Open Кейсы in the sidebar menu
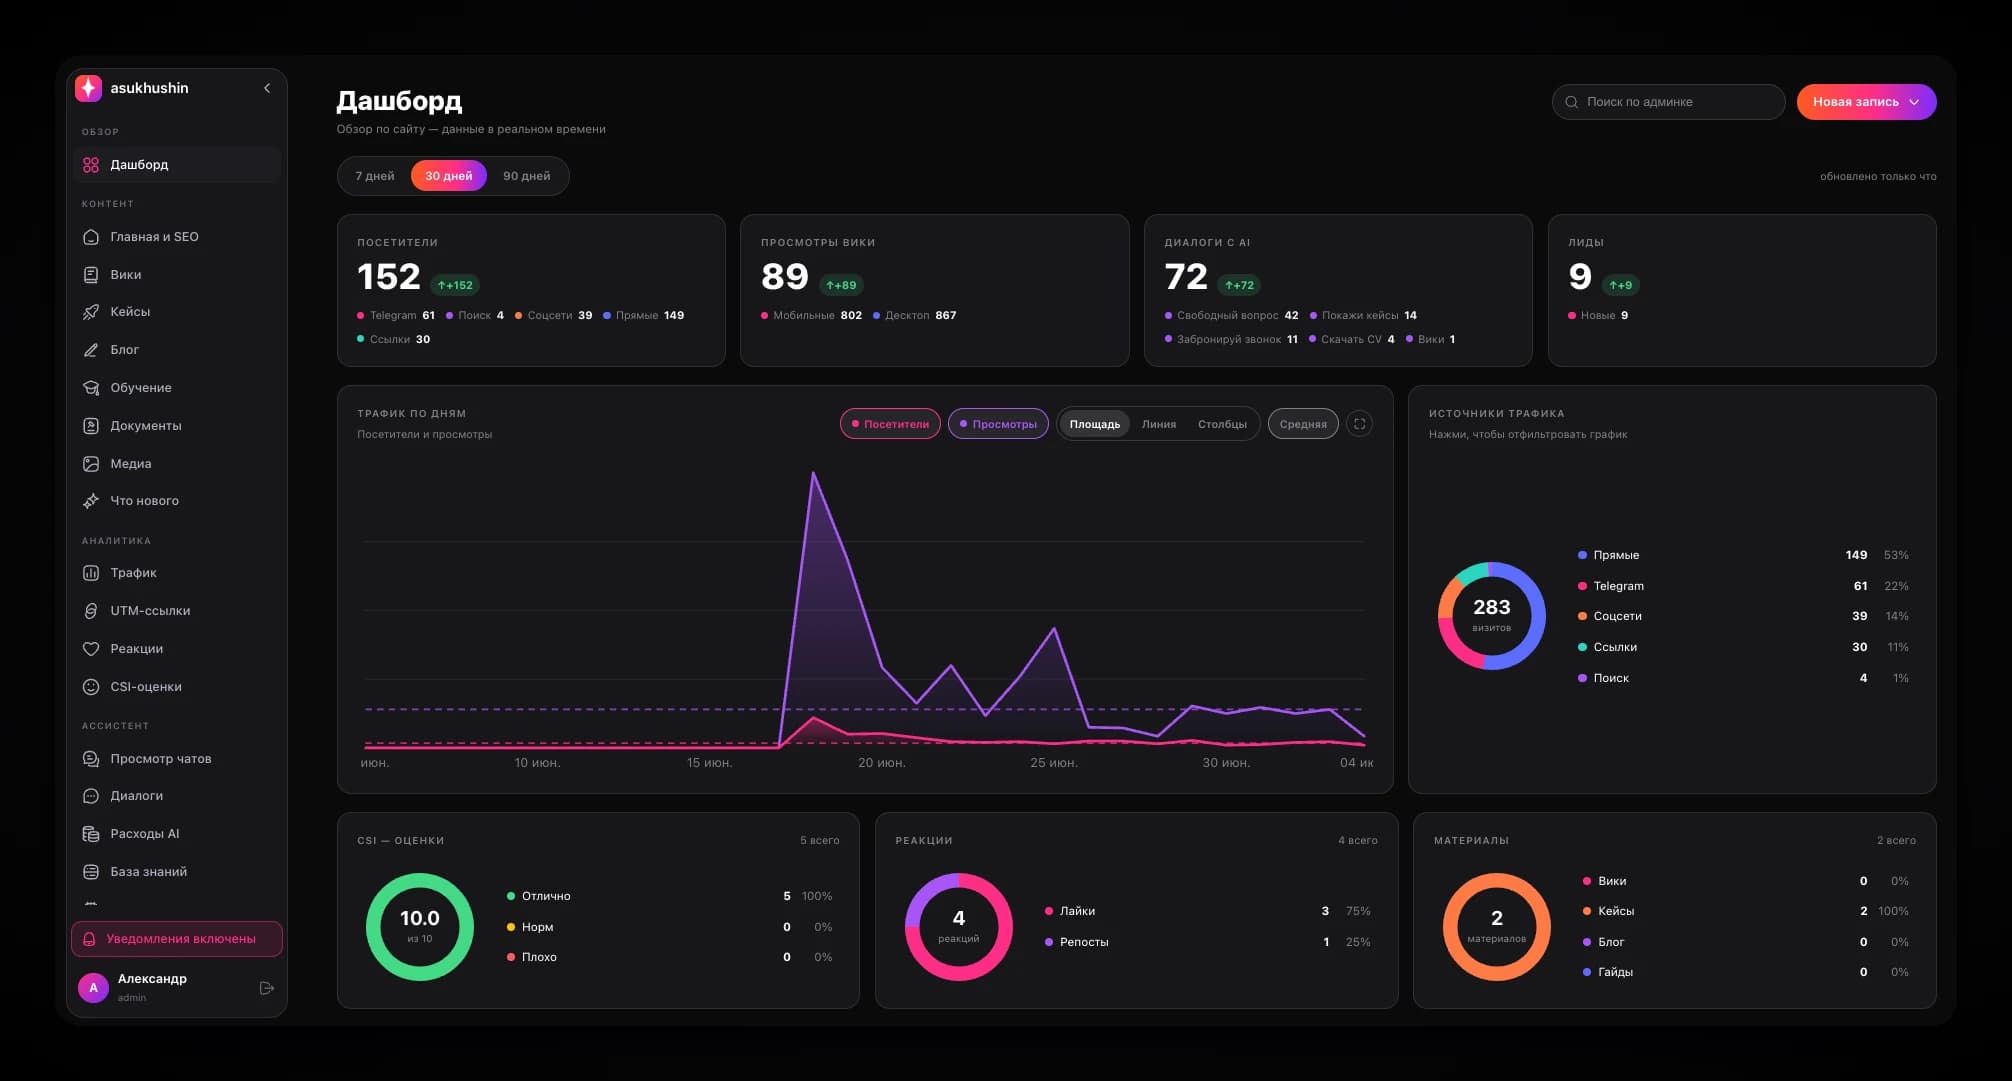 coord(177,312)
